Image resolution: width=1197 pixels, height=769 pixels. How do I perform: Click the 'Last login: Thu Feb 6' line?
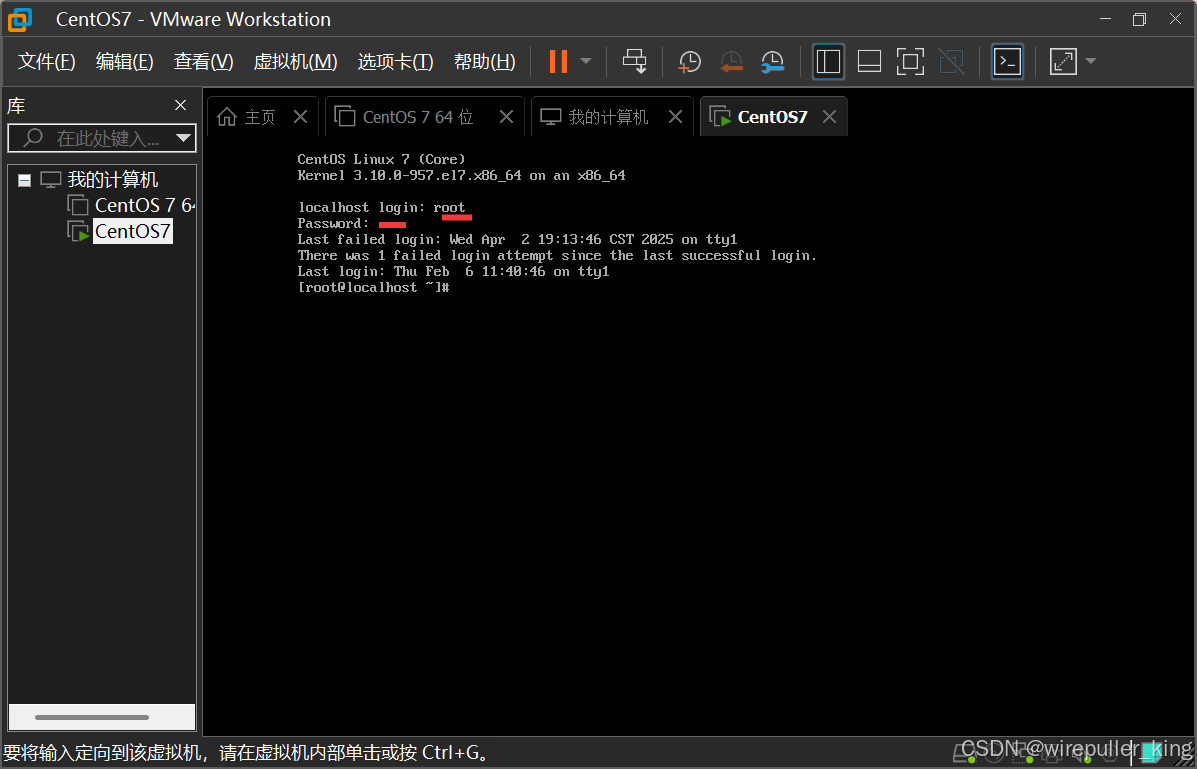coord(453,272)
